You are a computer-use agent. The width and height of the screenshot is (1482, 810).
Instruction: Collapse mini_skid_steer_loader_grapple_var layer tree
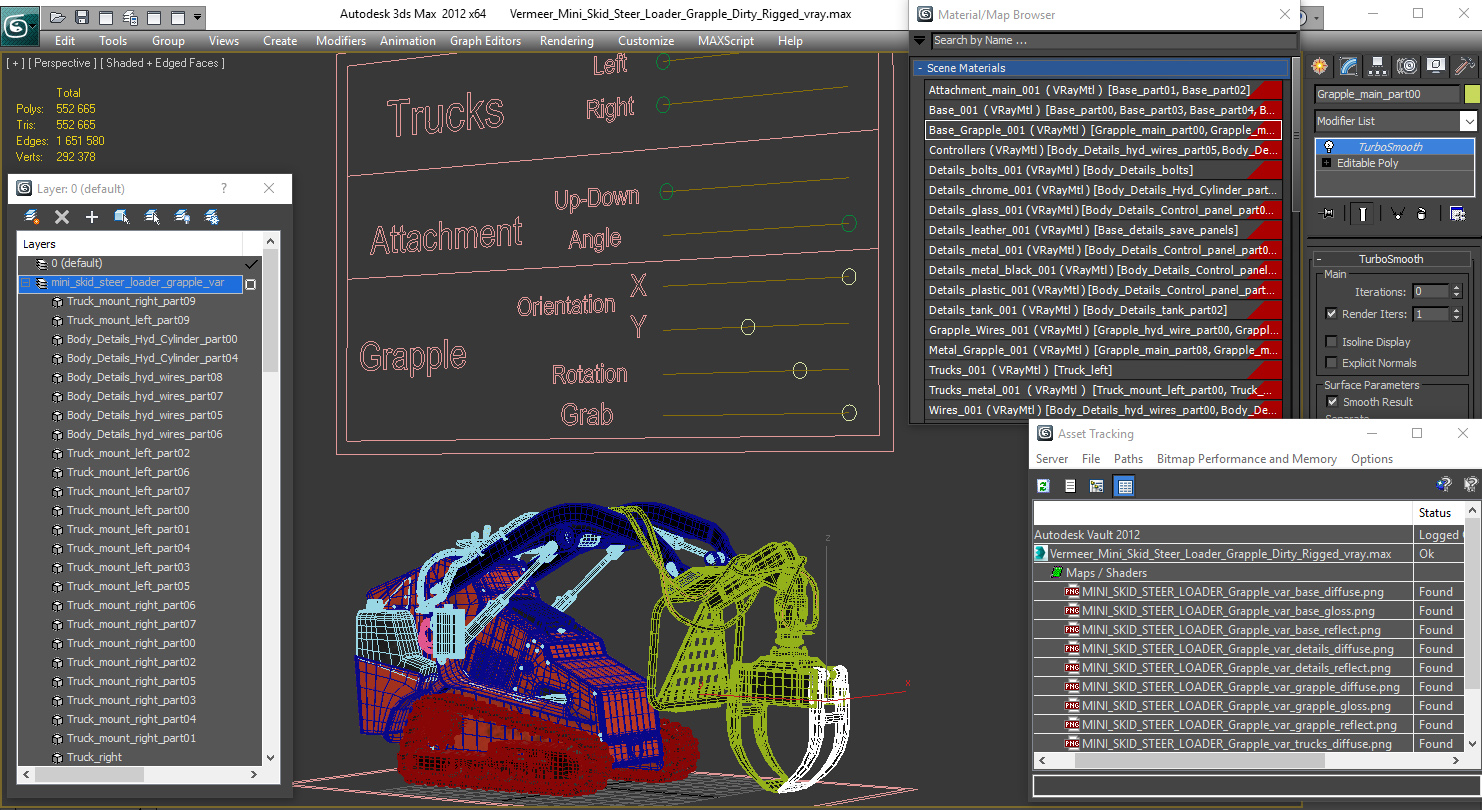(x=25, y=283)
